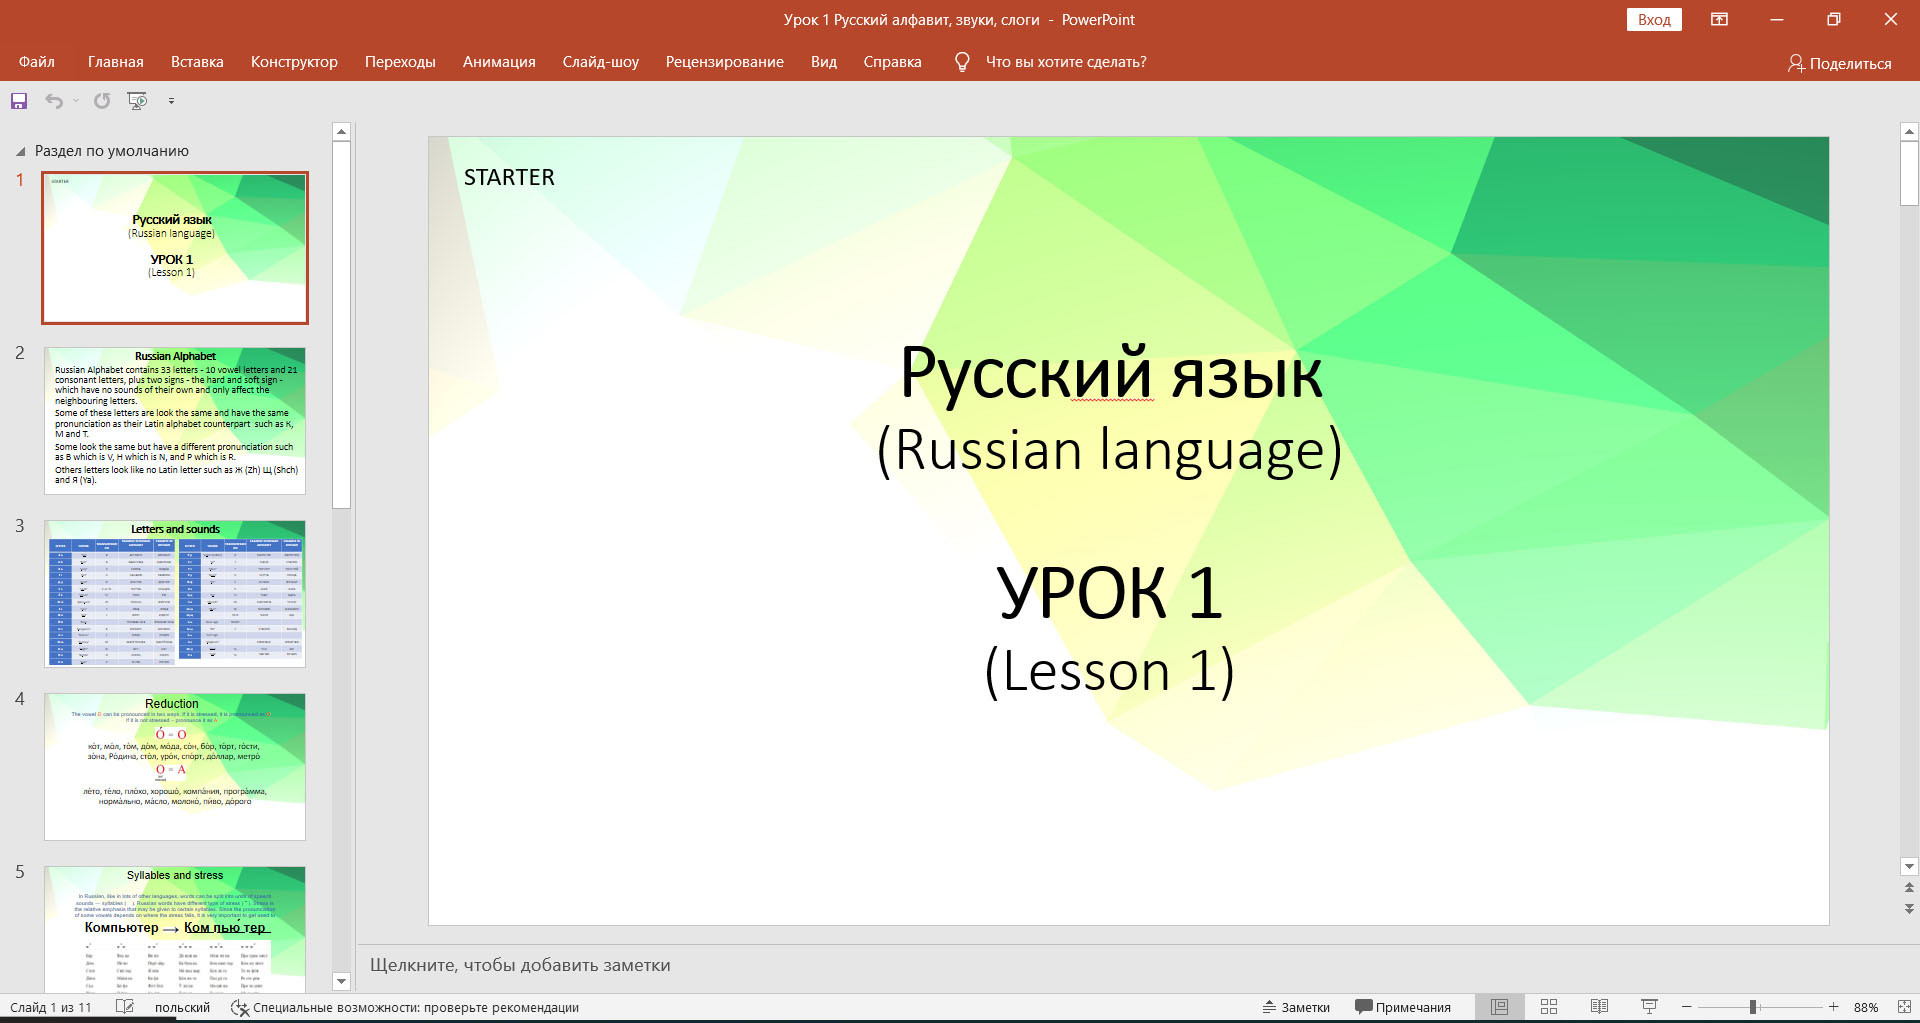Click the Вход sign-in button
This screenshot has height=1023, width=1920.
(1654, 20)
